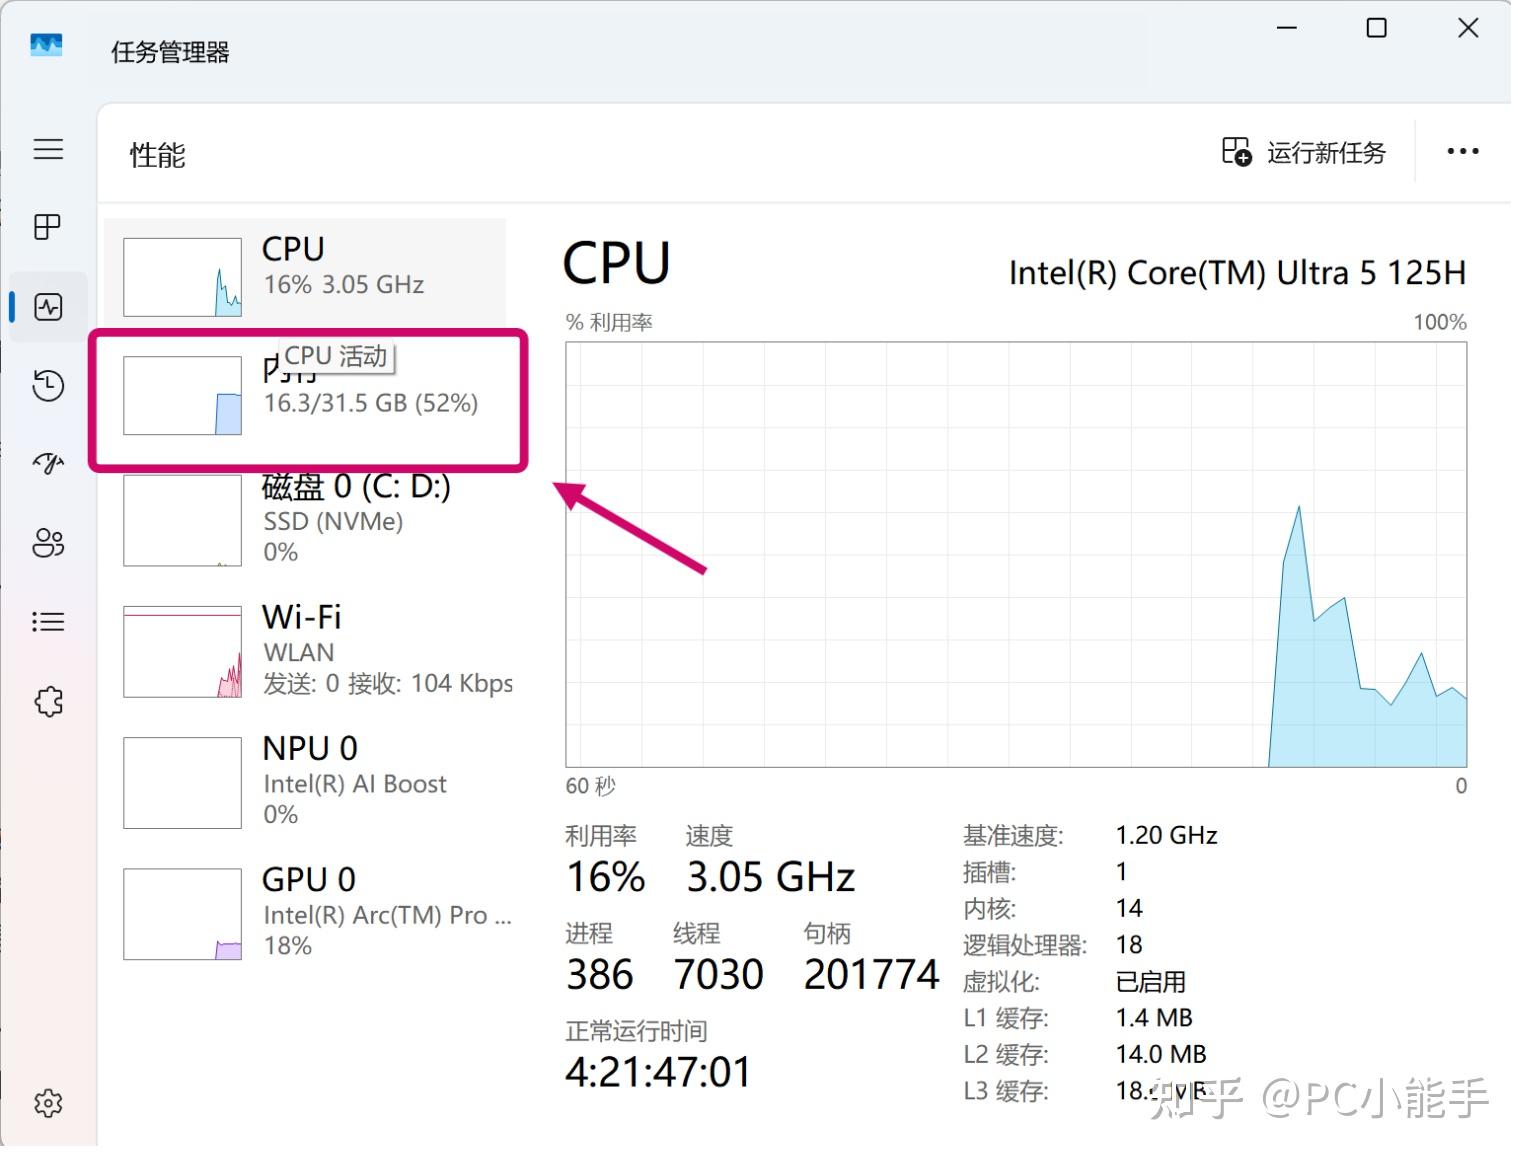
Task: Open Startup apps page icon
Action: [x=48, y=463]
